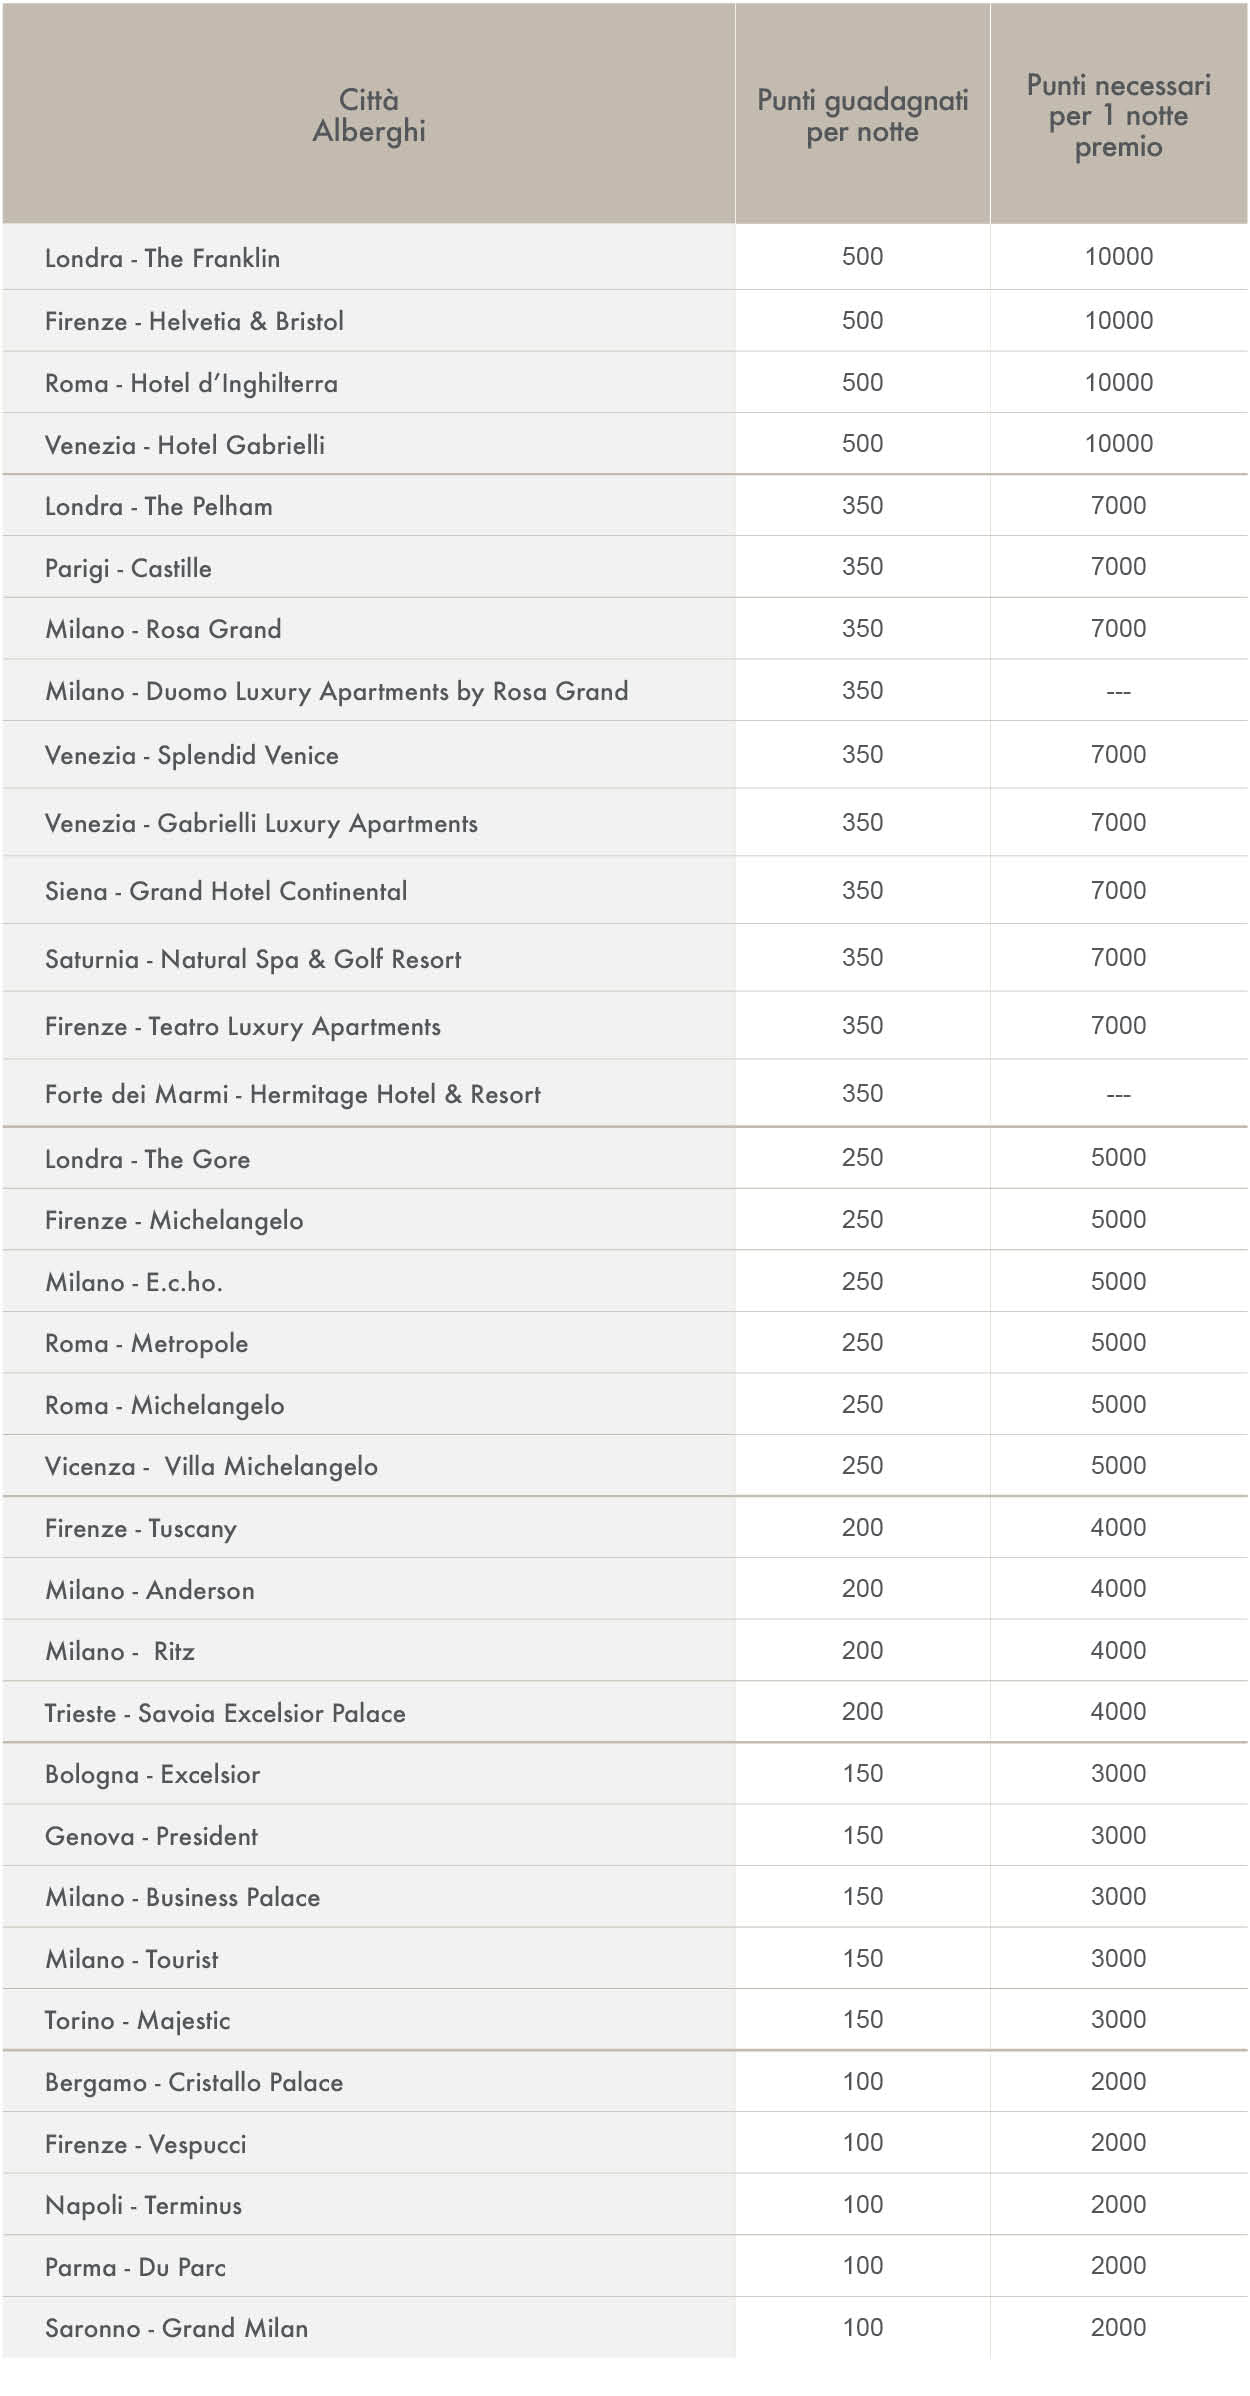
Task: Click the dashes in the Forte dei Marmi row
Action: 1118,1095
